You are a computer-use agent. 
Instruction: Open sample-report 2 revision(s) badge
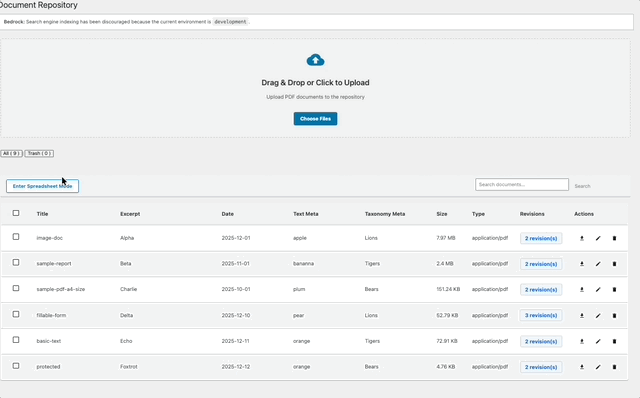[541, 264]
